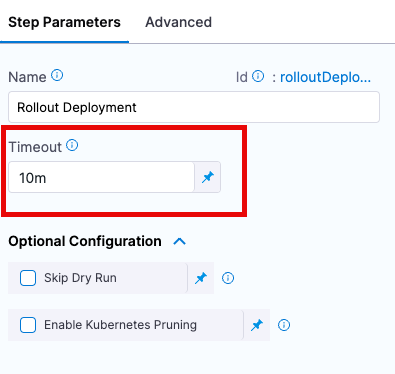Tick the Enable Kubernetes Pruning checkbox

(28, 325)
